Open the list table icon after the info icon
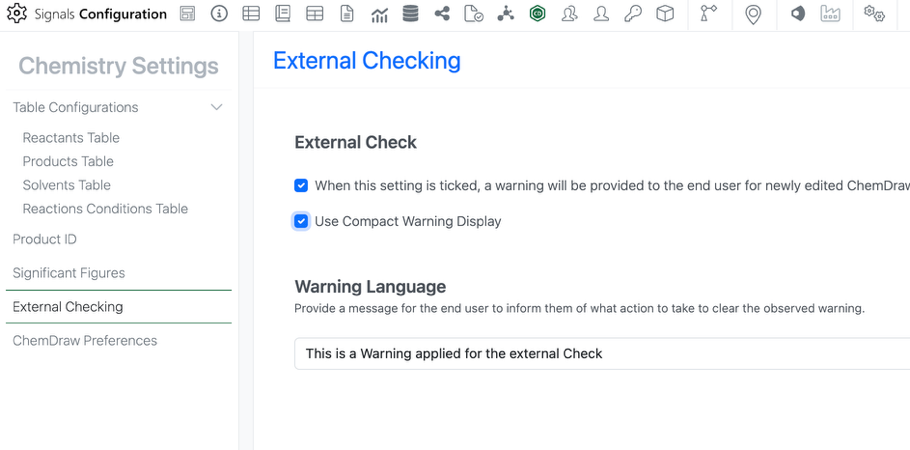The image size is (910, 450). coord(251,14)
